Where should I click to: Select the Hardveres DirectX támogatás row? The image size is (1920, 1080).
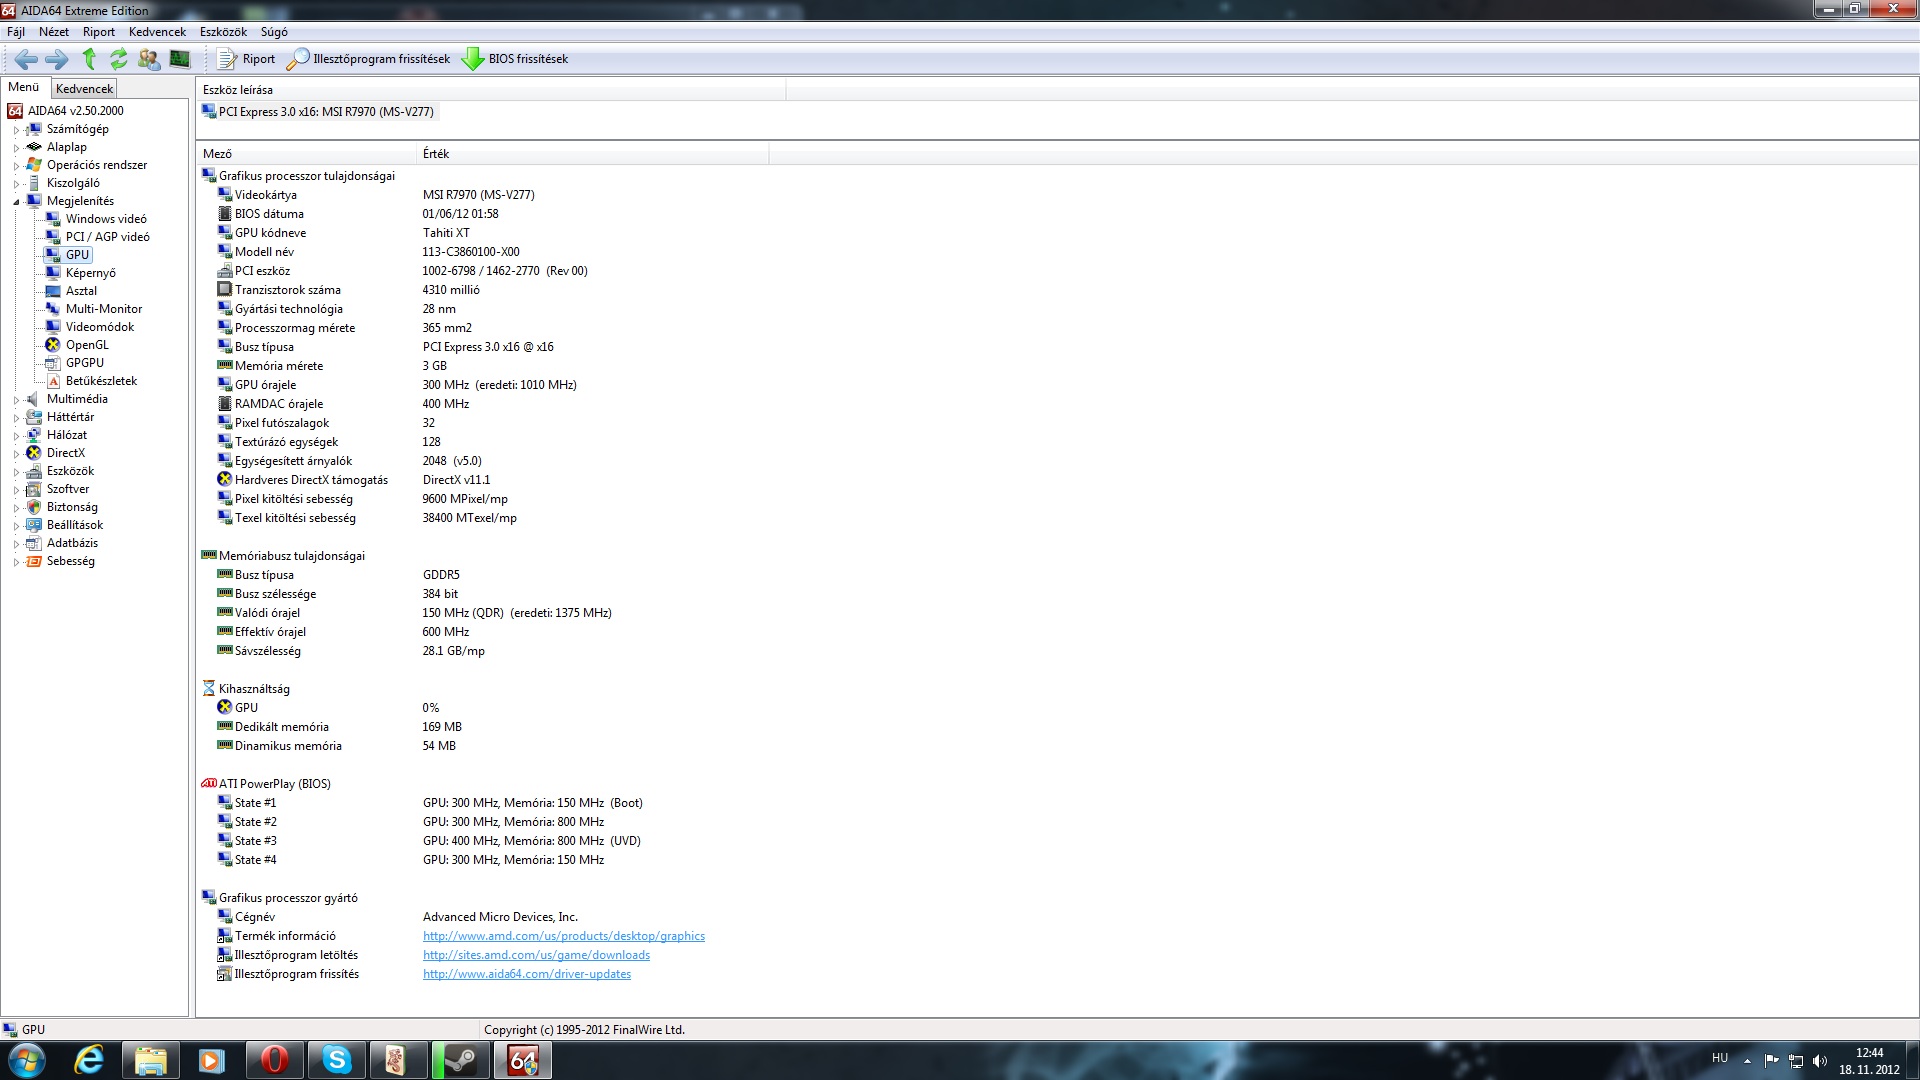(x=311, y=480)
